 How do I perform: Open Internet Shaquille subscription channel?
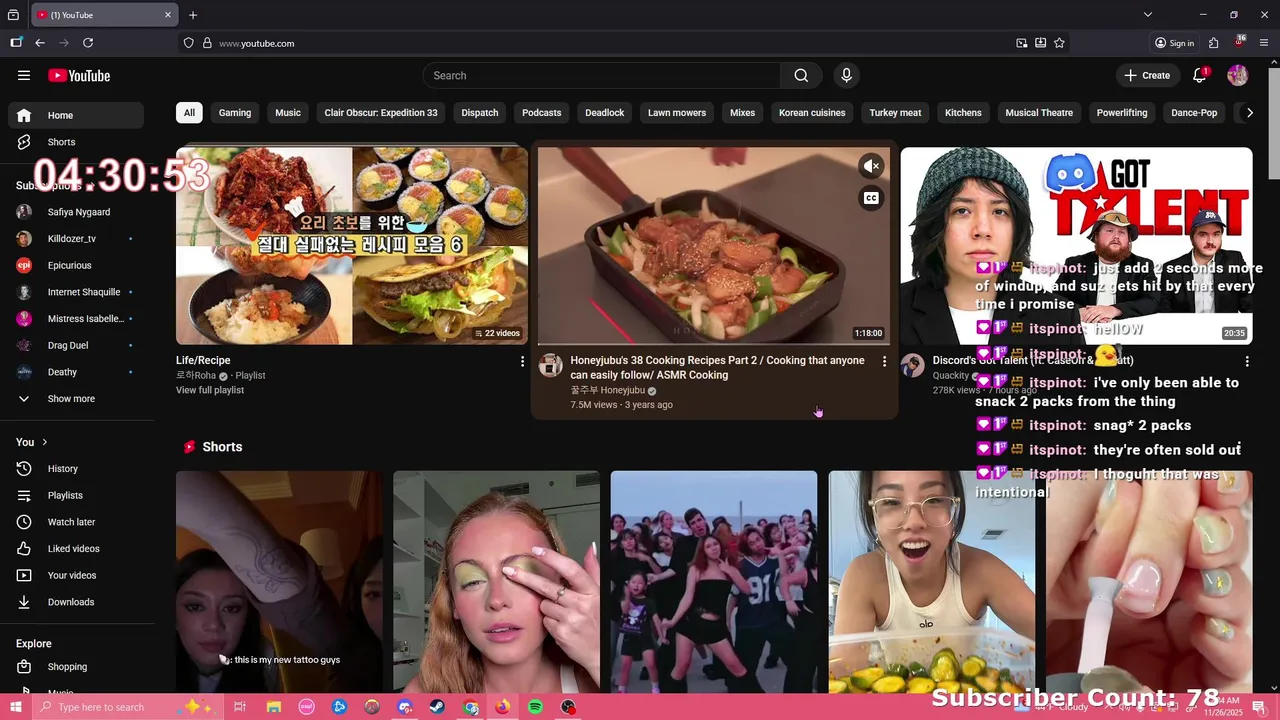(76, 292)
